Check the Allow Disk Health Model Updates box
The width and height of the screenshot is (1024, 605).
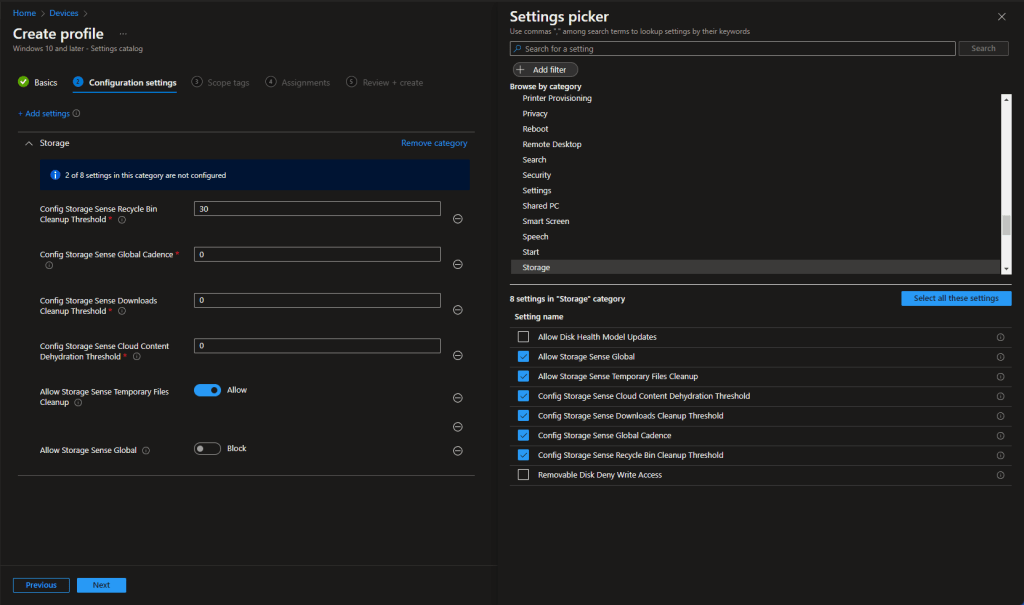[523, 337]
